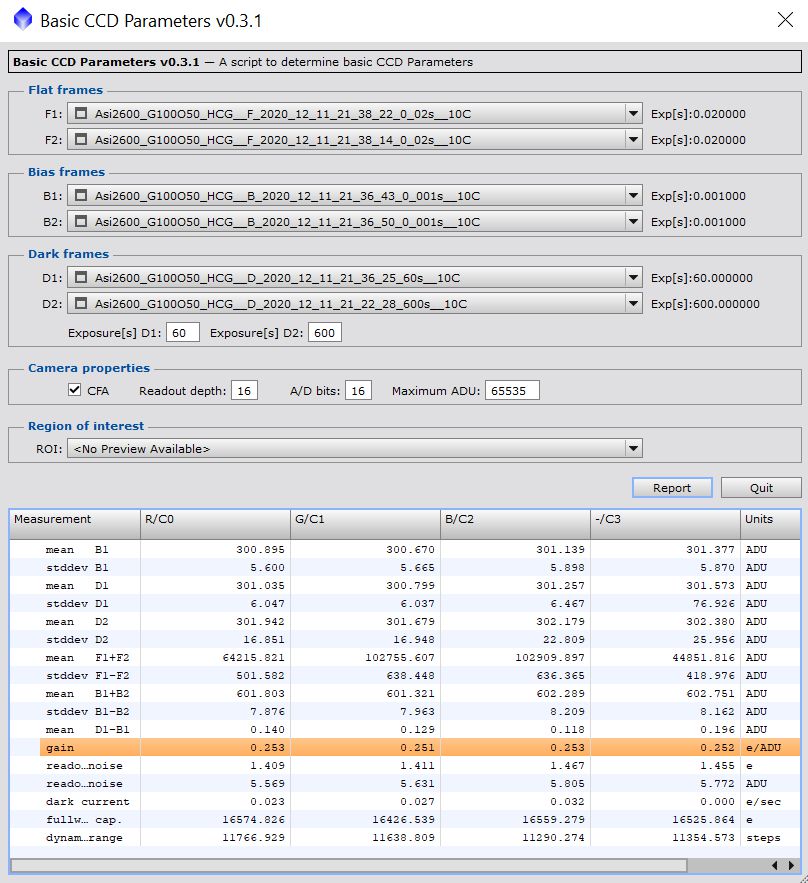The height and width of the screenshot is (883, 808).
Task: Click the Maximum ADU field
Action: (x=512, y=391)
